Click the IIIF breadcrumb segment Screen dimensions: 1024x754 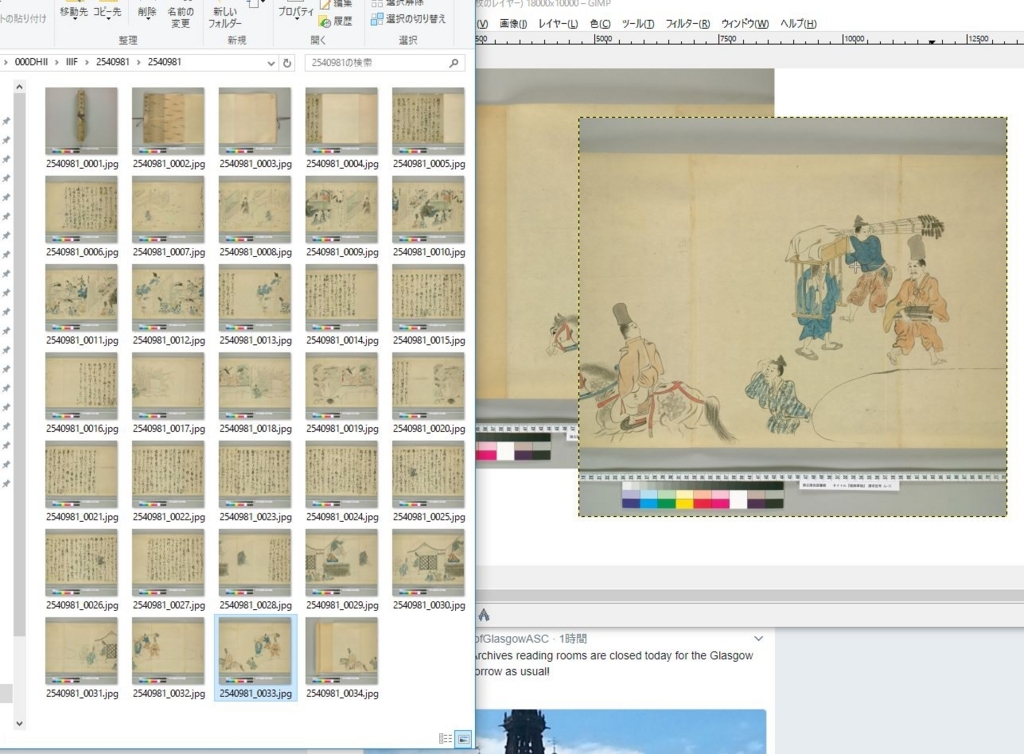coord(72,62)
